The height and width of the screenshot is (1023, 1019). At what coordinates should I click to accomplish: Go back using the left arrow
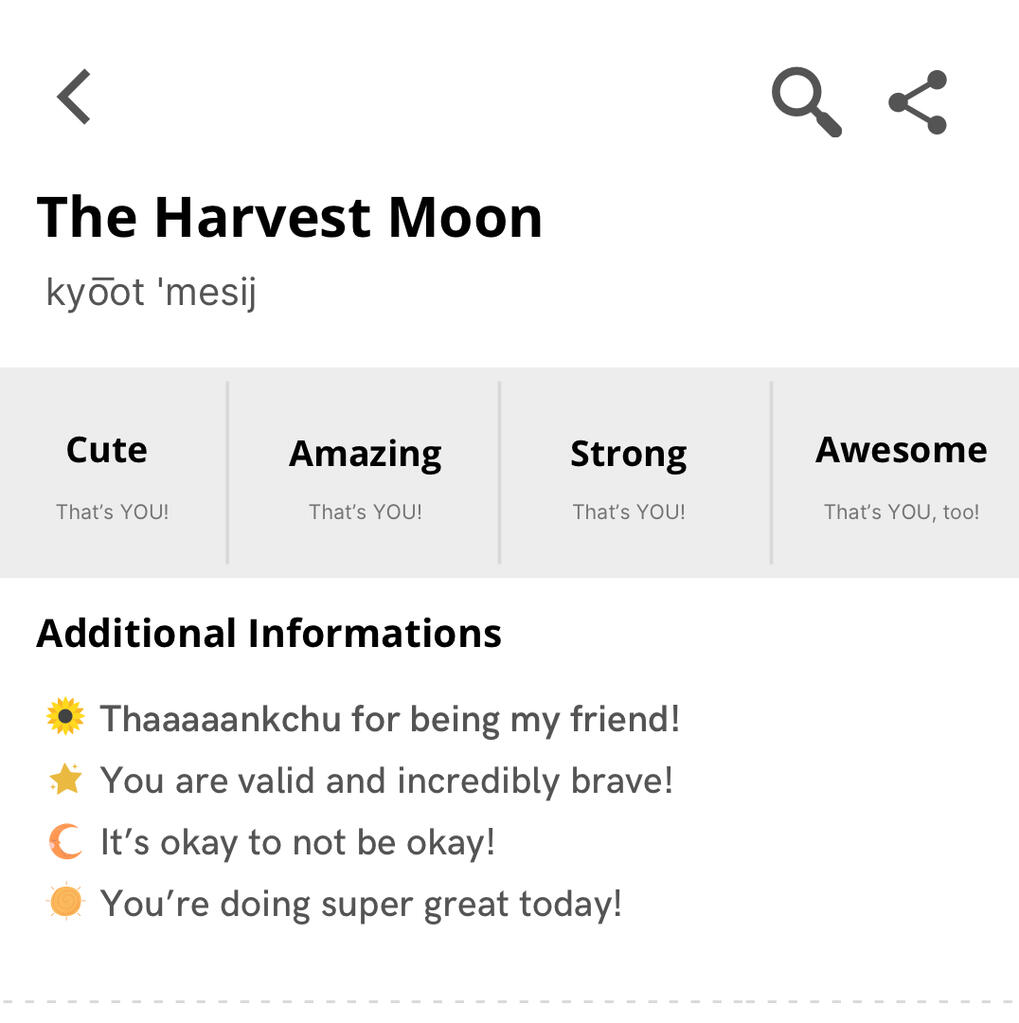coord(74,97)
